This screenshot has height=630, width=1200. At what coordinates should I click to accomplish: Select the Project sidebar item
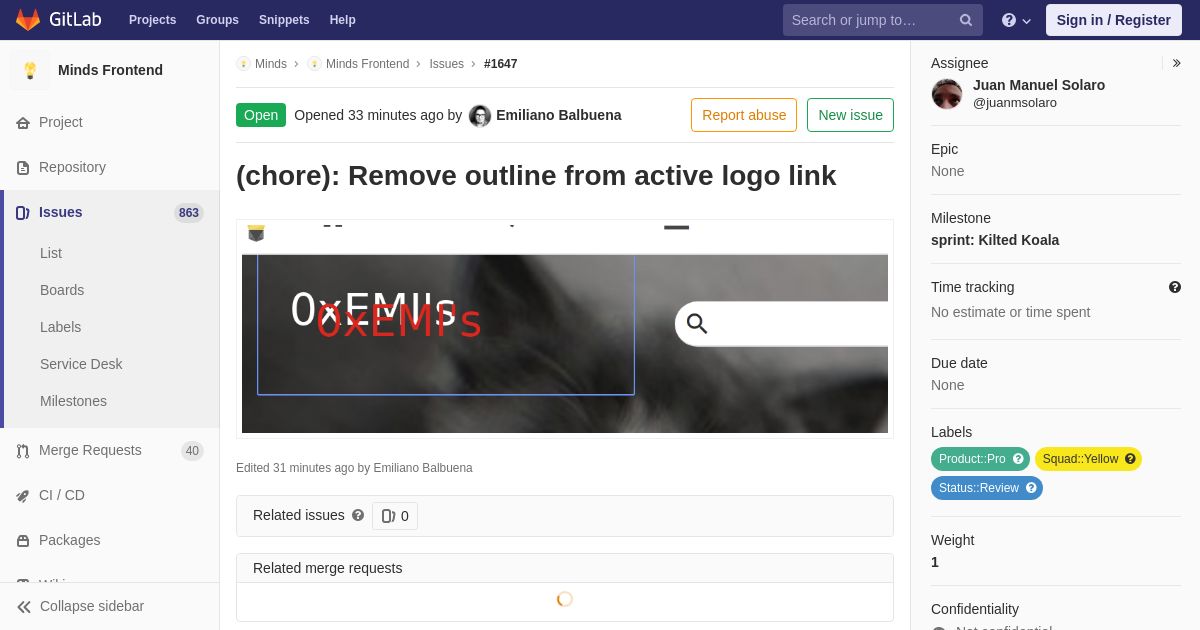tap(110, 122)
